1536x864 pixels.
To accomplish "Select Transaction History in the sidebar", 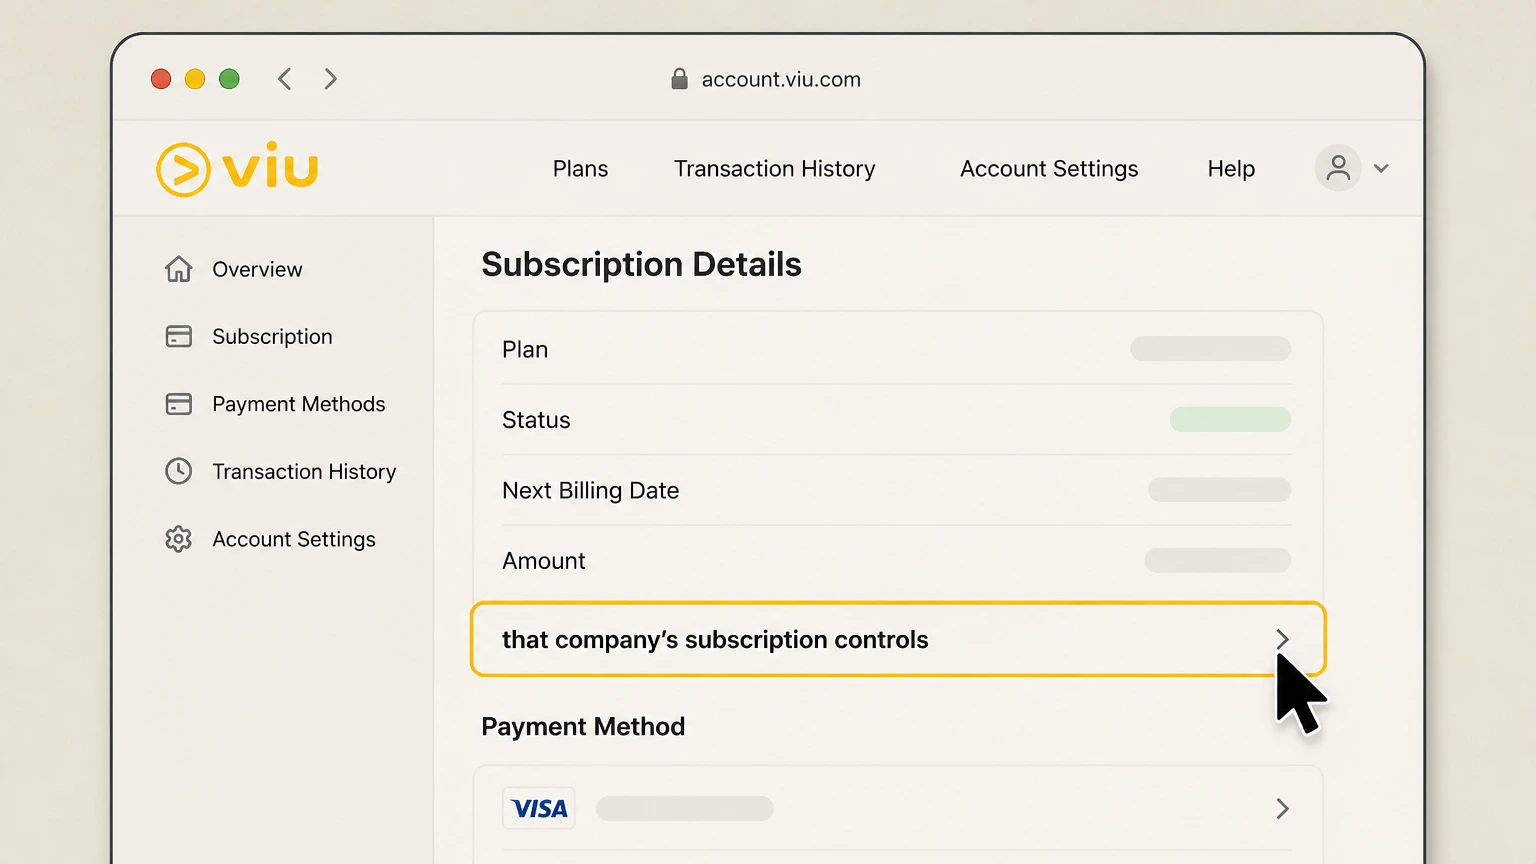I will click(304, 471).
